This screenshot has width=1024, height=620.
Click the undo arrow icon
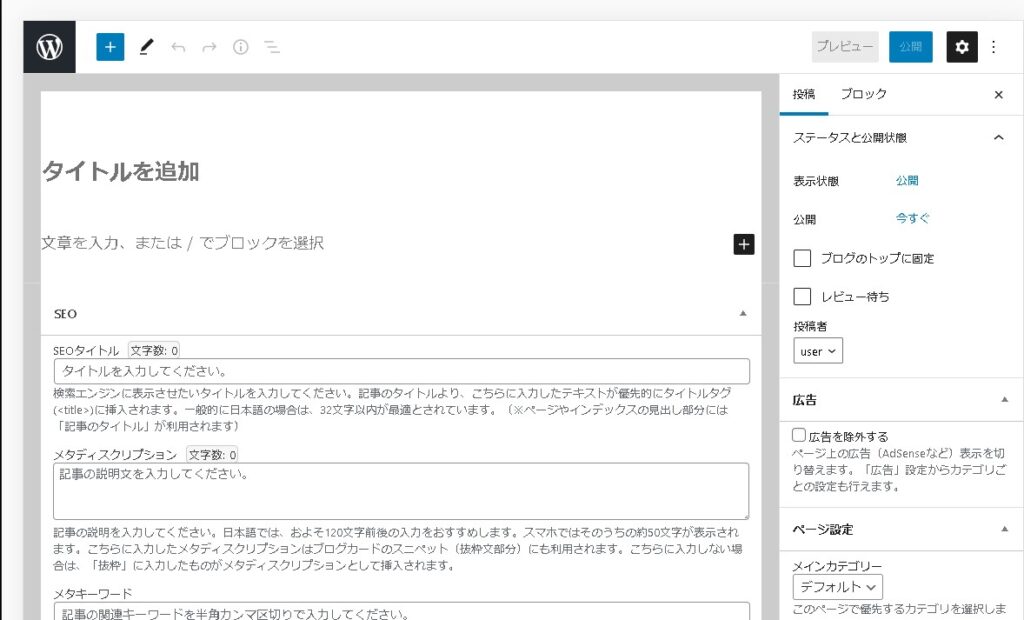(178, 47)
